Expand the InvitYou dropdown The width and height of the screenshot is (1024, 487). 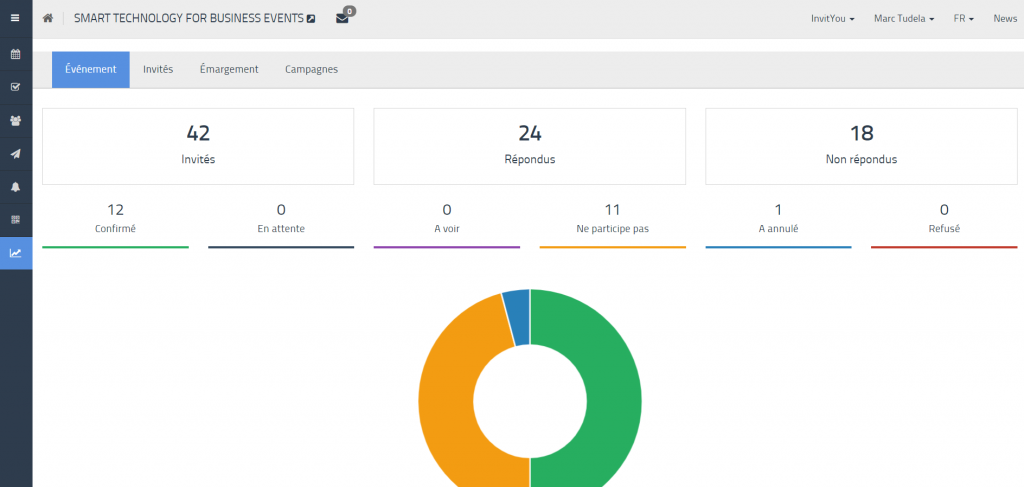(833, 19)
